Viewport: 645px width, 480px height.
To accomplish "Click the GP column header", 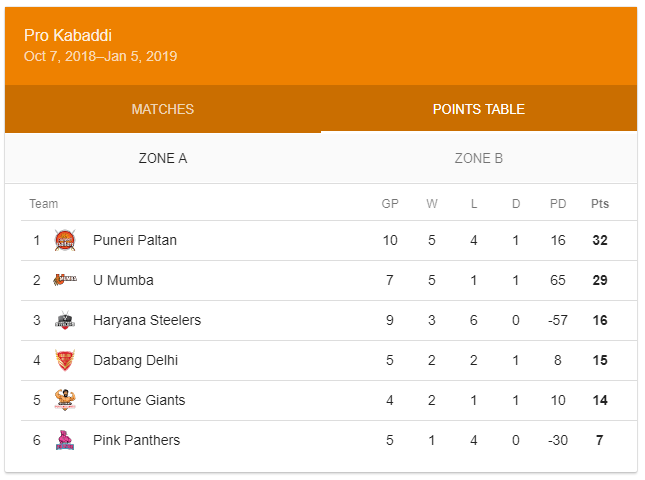I will (x=390, y=204).
